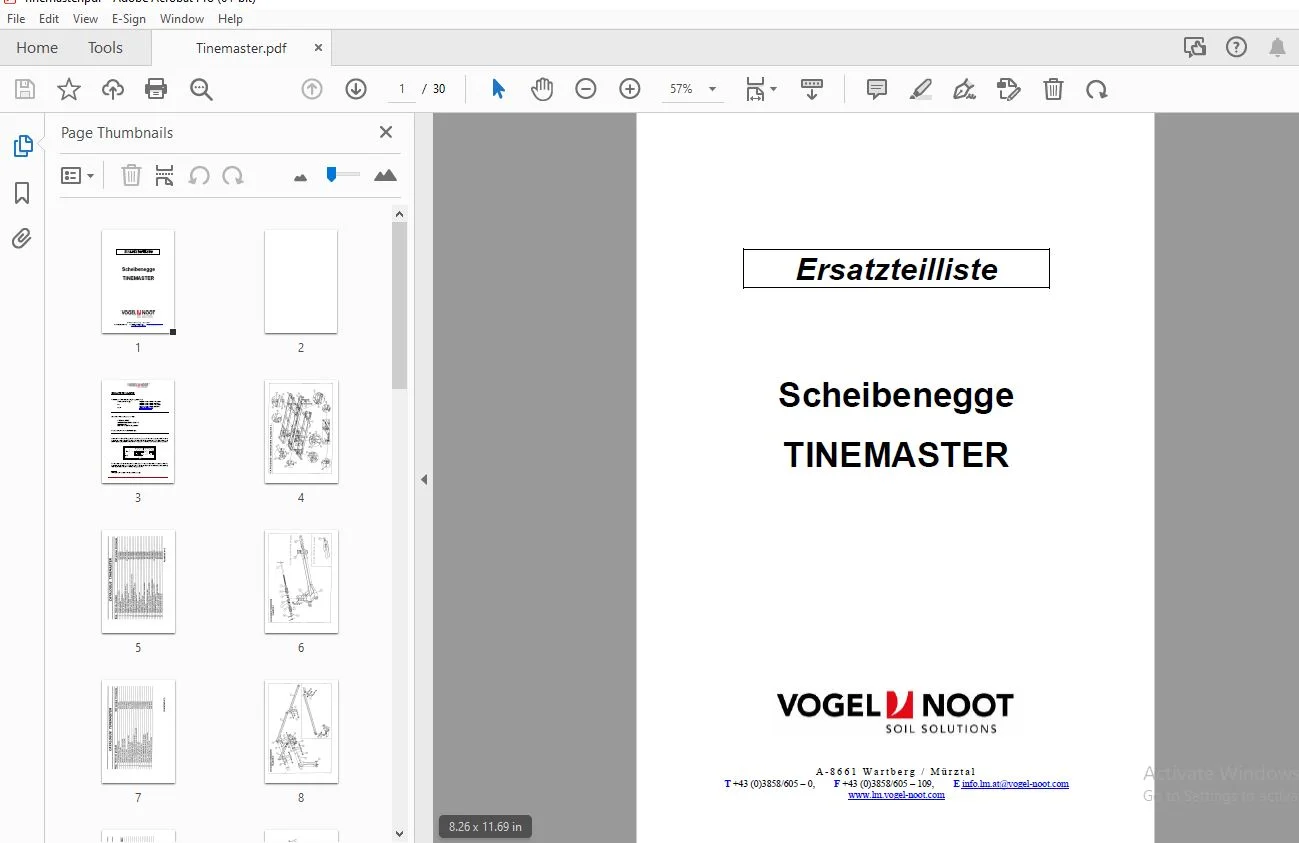Close the Tinemaster.pdf tab
1299x843 pixels.
(318, 47)
